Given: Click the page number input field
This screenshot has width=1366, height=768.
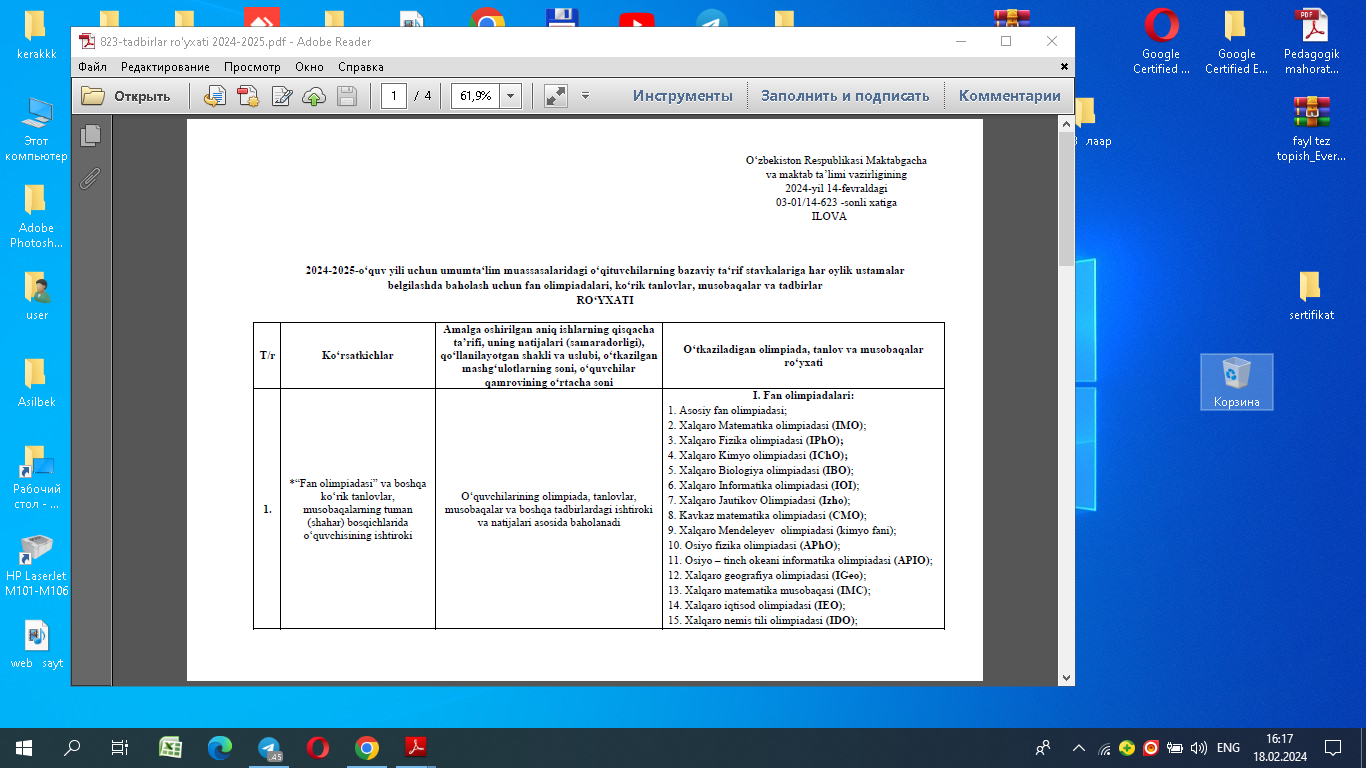Looking at the screenshot, I should tap(393, 96).
